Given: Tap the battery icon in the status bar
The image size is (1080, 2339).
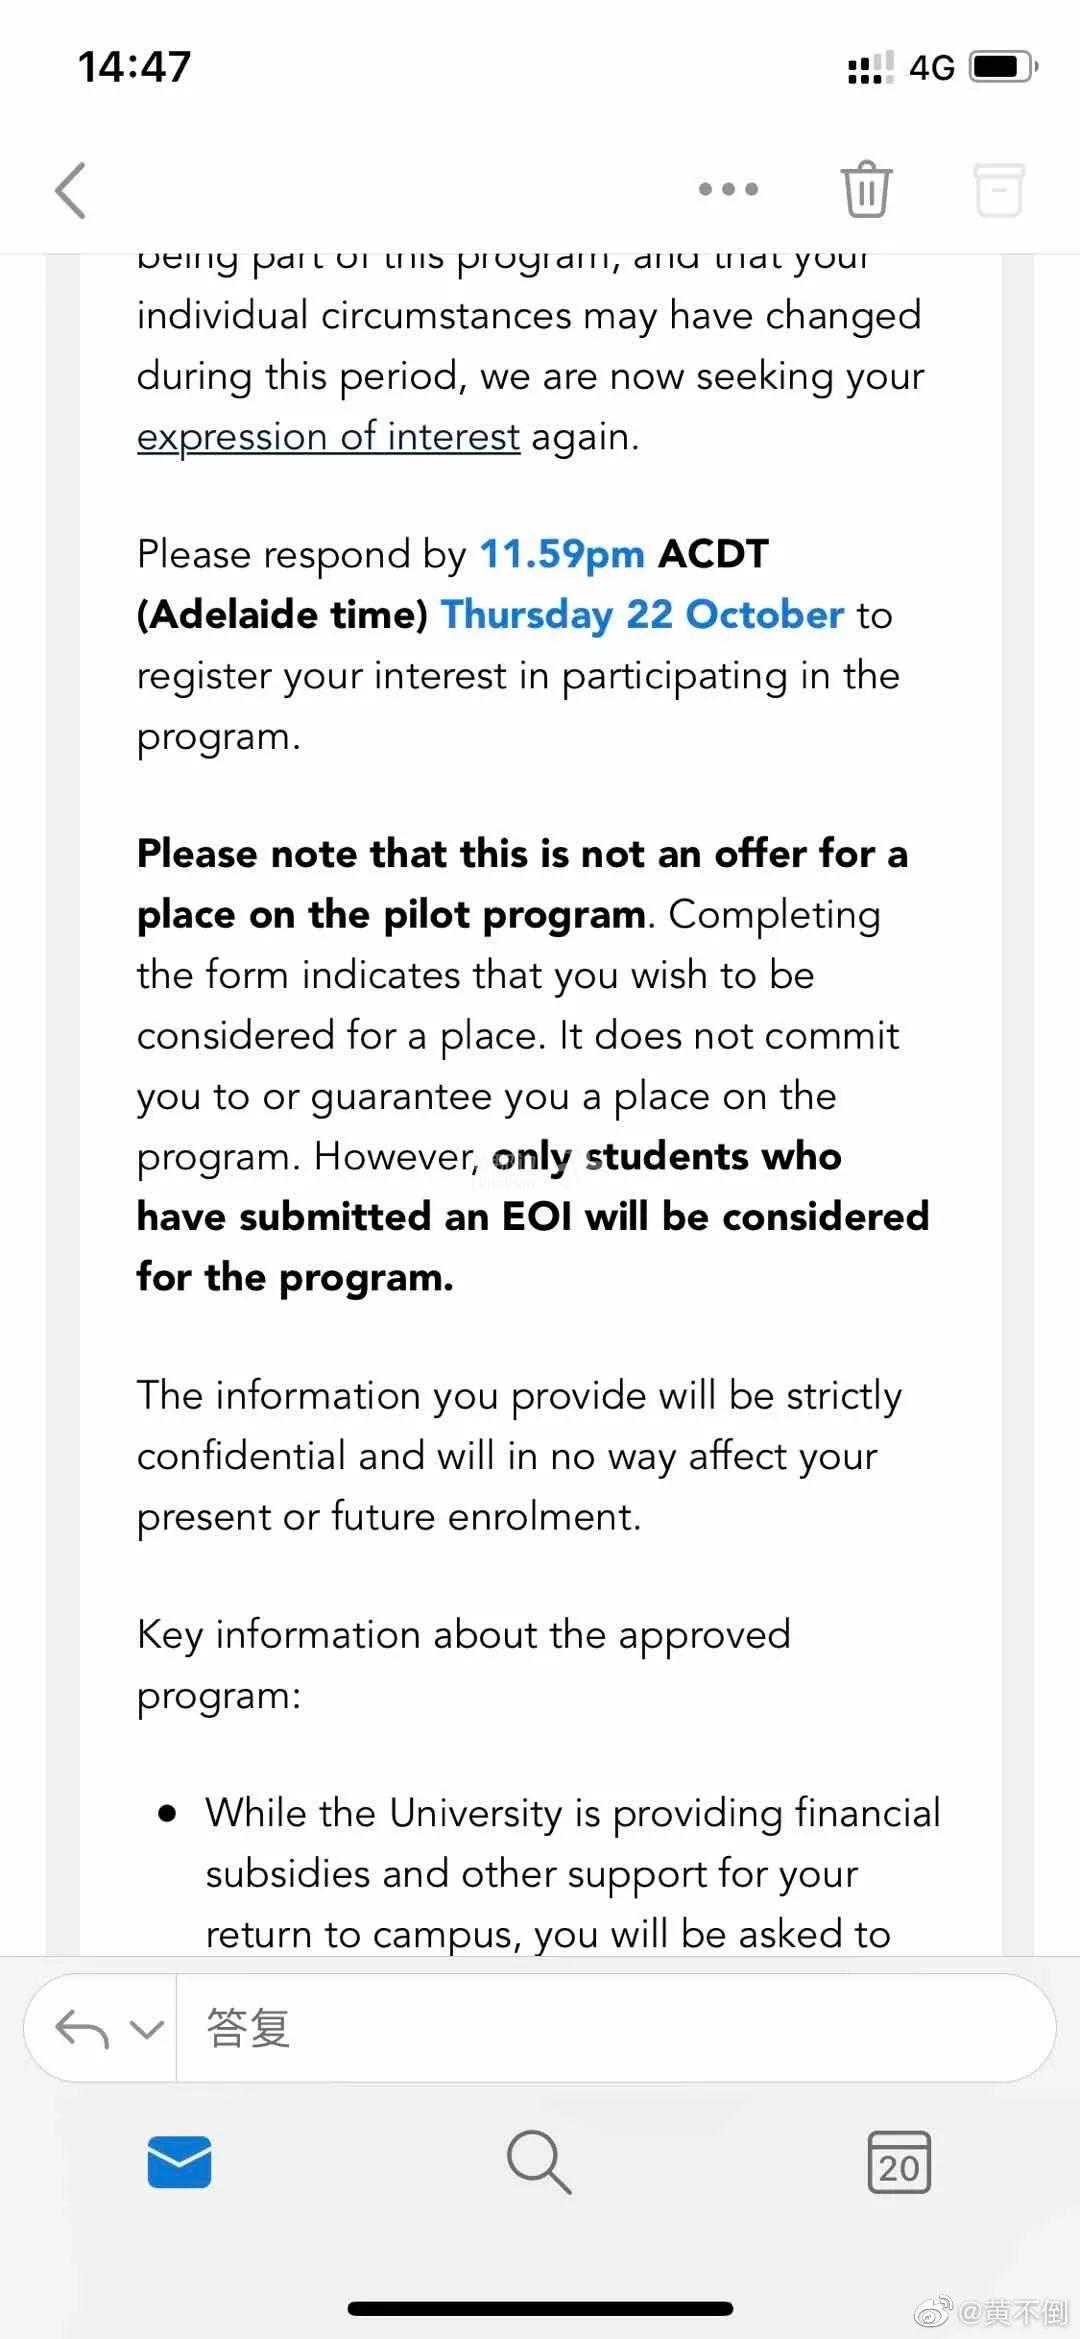Looking at the screenshot, I should pos(1003,67).
